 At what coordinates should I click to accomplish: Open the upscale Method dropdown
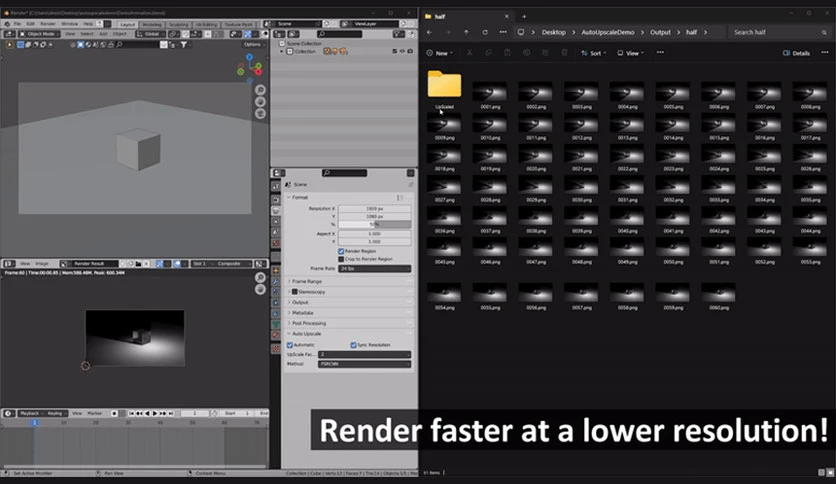[x=365, y=364]
